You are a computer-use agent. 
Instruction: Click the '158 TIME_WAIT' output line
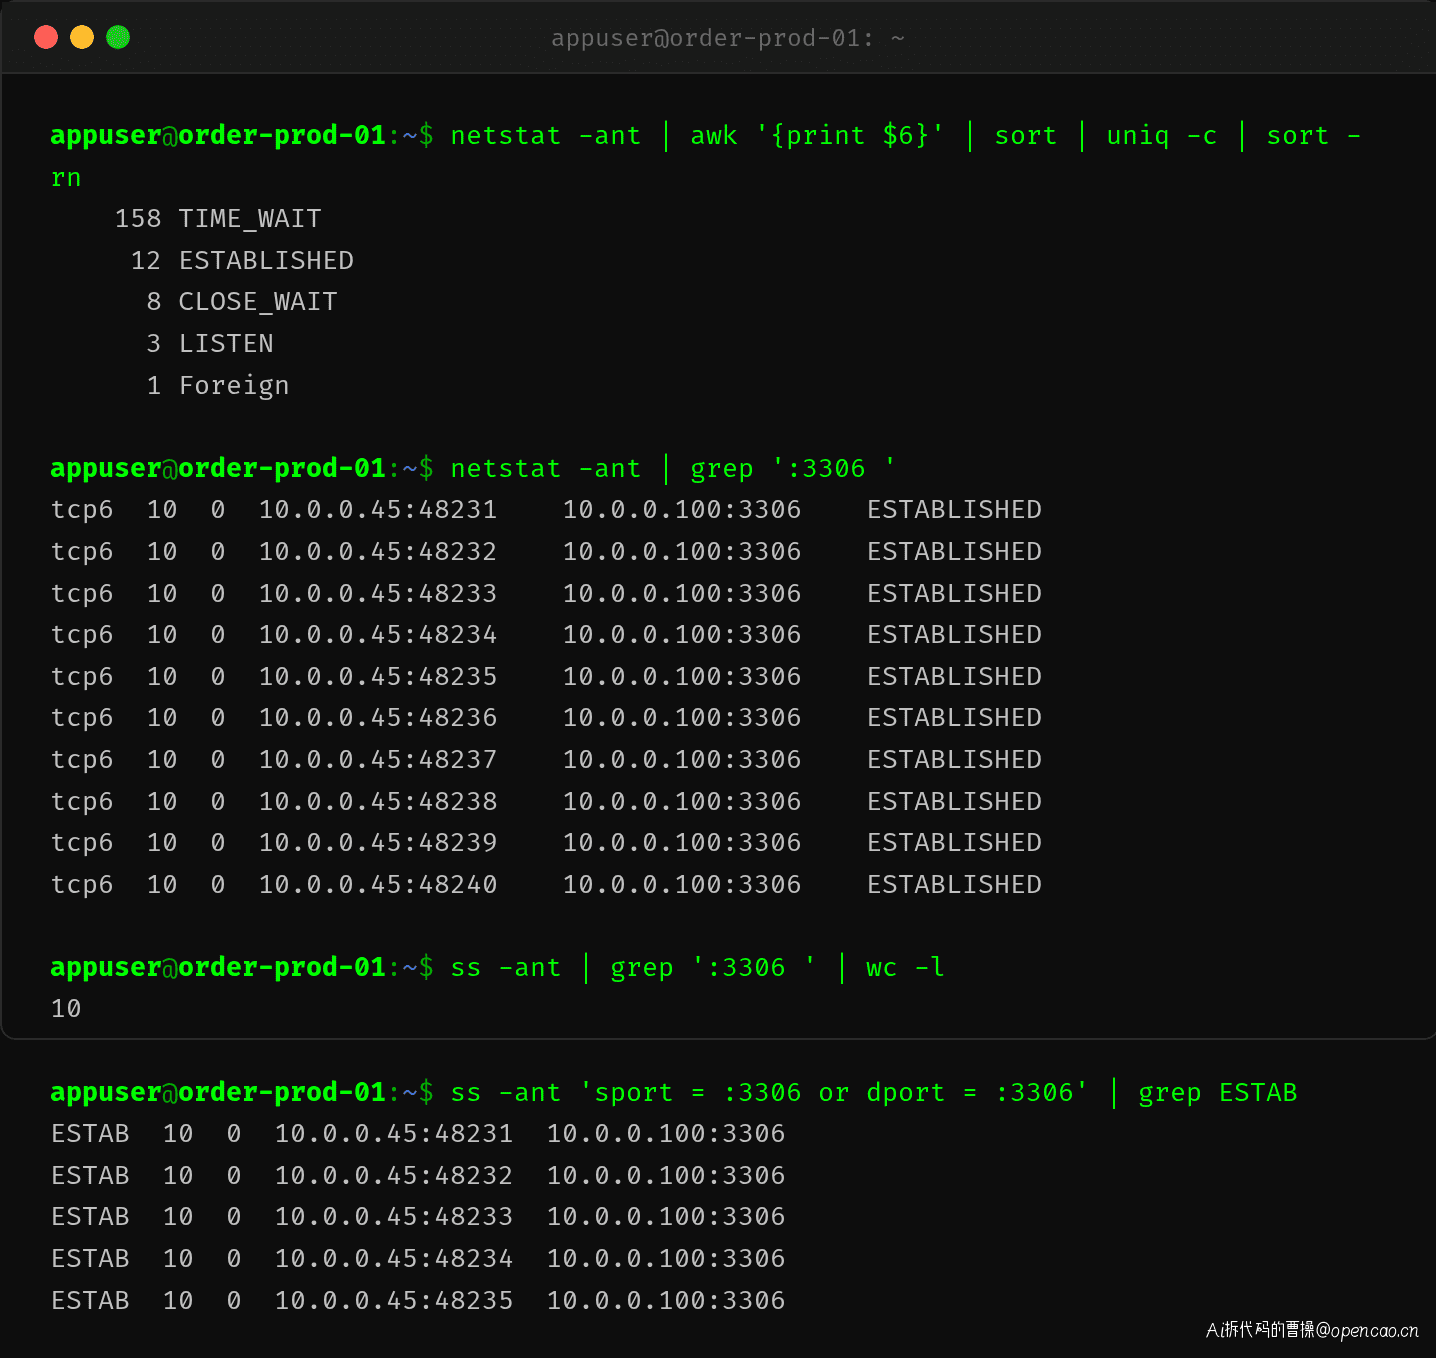point(218,218)
